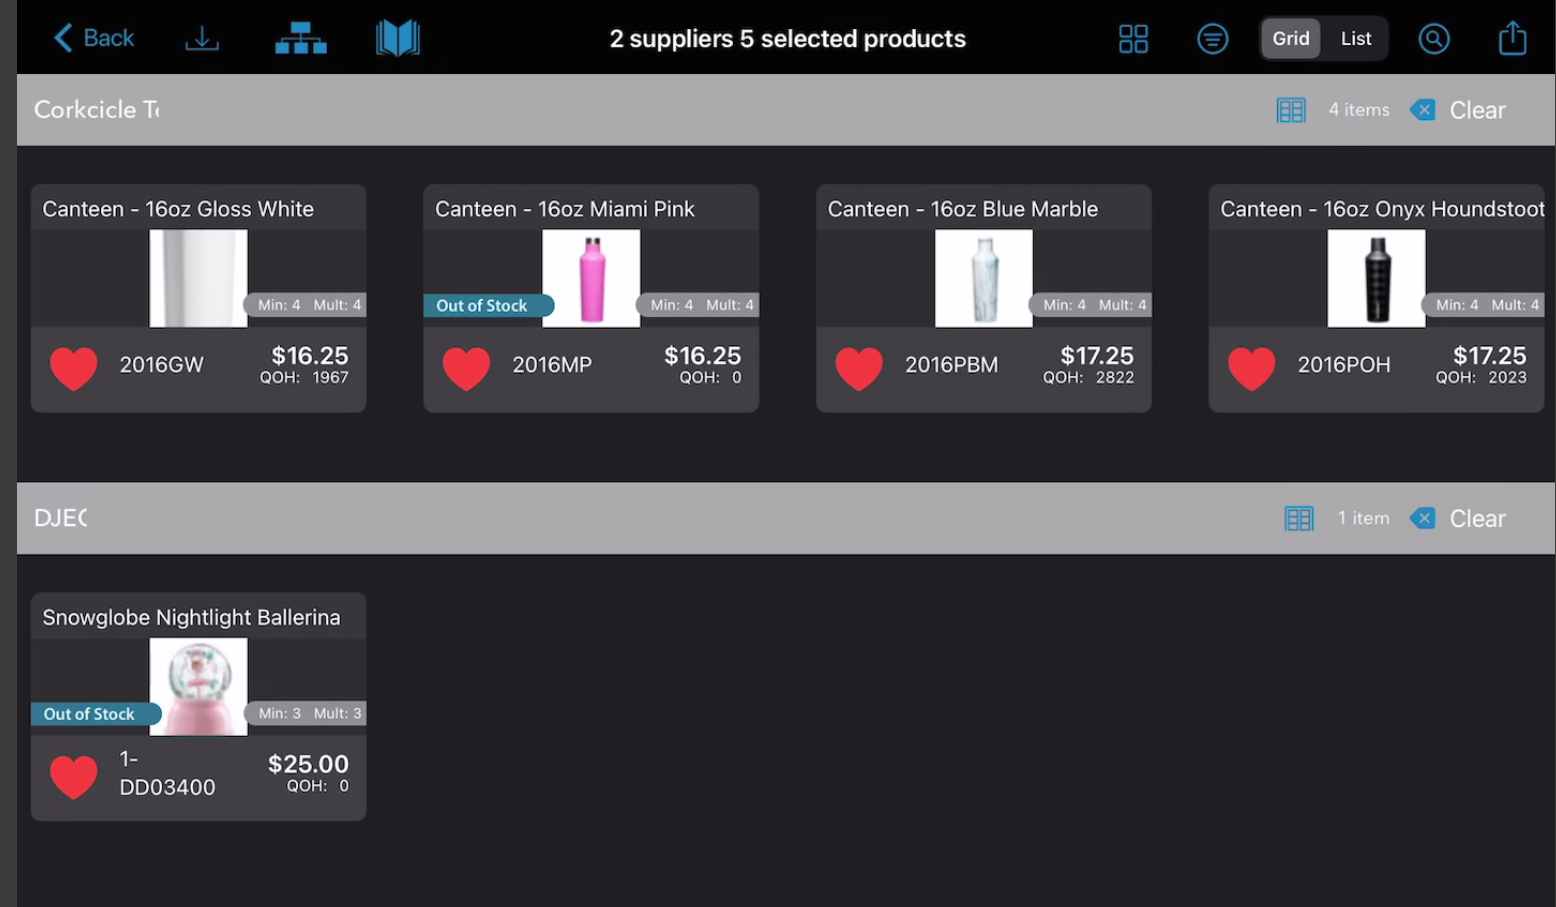Switch to Grid view
Screen dimensions: 1556x907
tap(1291, 38)
